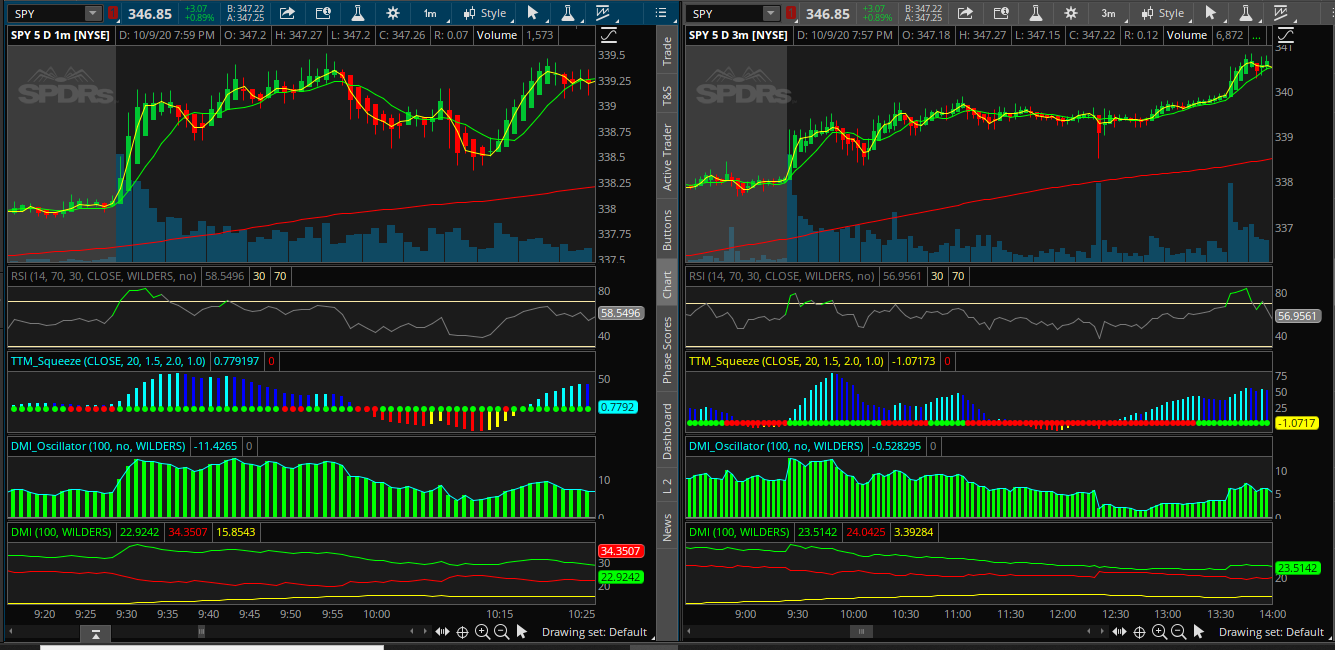Zoom out on the right chart
Image resolution: width=1335 pixels, height=650 pixels.
point(1179,632)
